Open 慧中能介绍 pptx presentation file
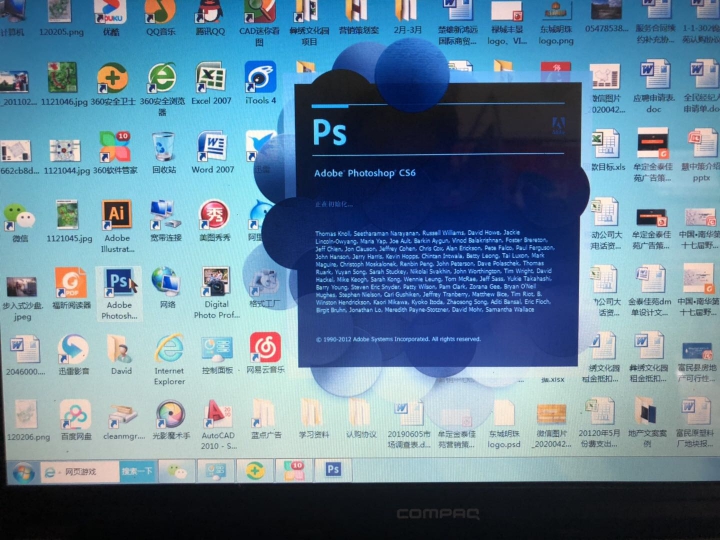720x540 pixels. [x=701, y=155]
